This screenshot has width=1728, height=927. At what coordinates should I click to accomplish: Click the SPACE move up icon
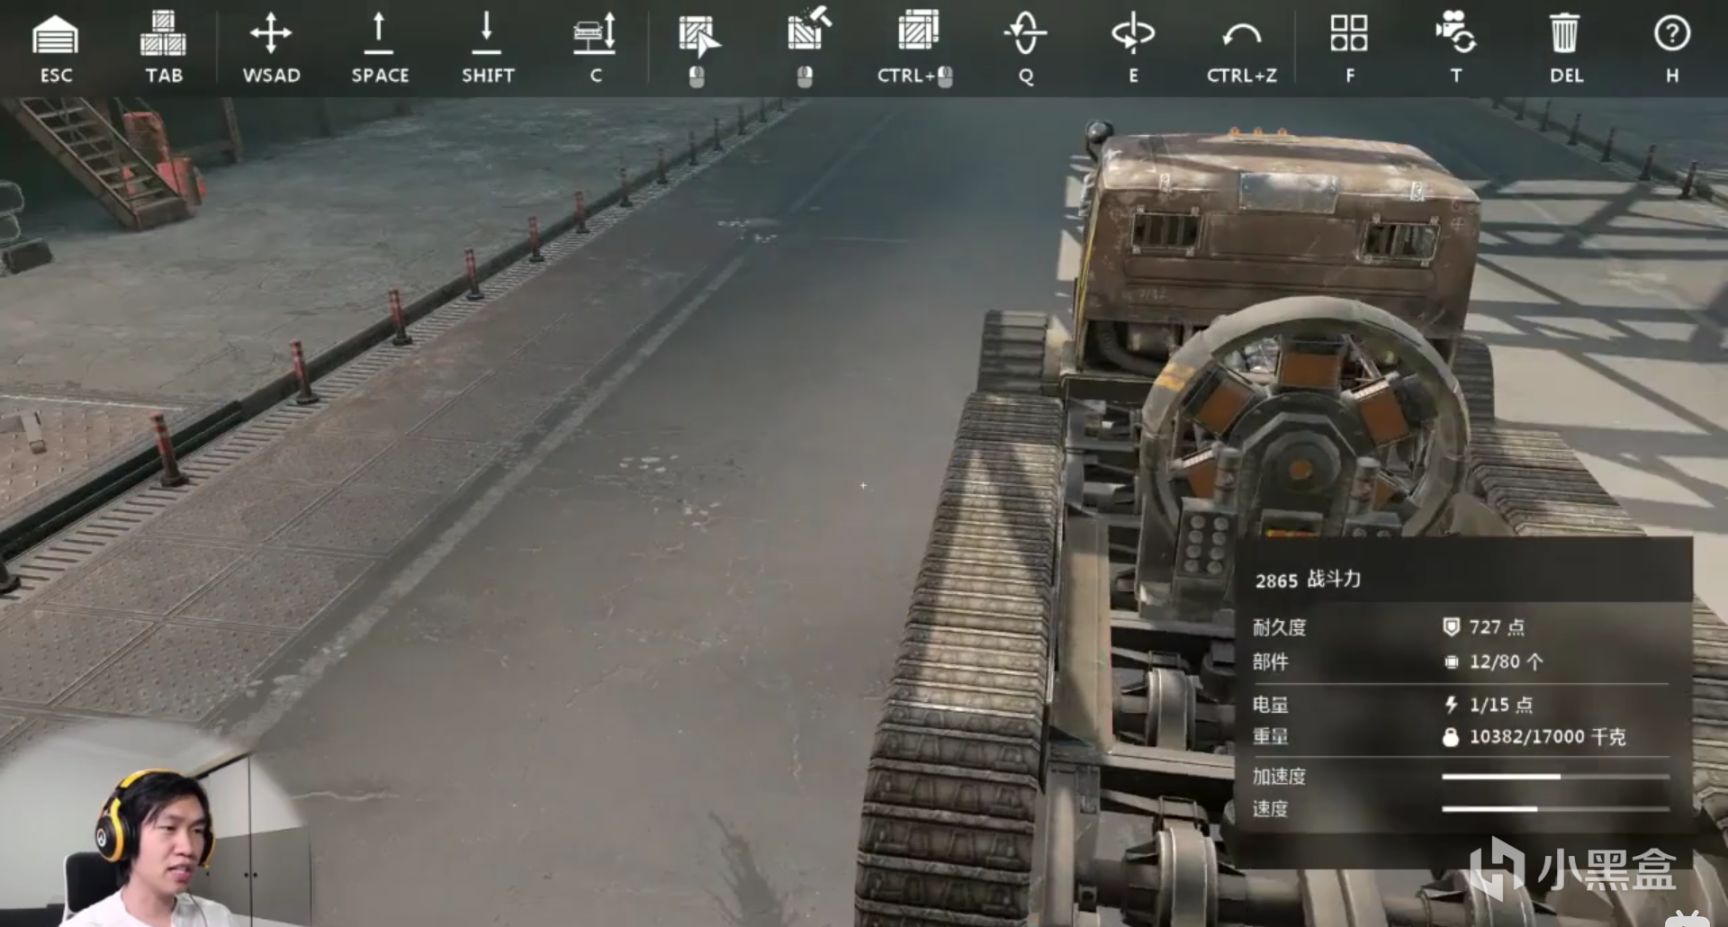pos(379,33)
